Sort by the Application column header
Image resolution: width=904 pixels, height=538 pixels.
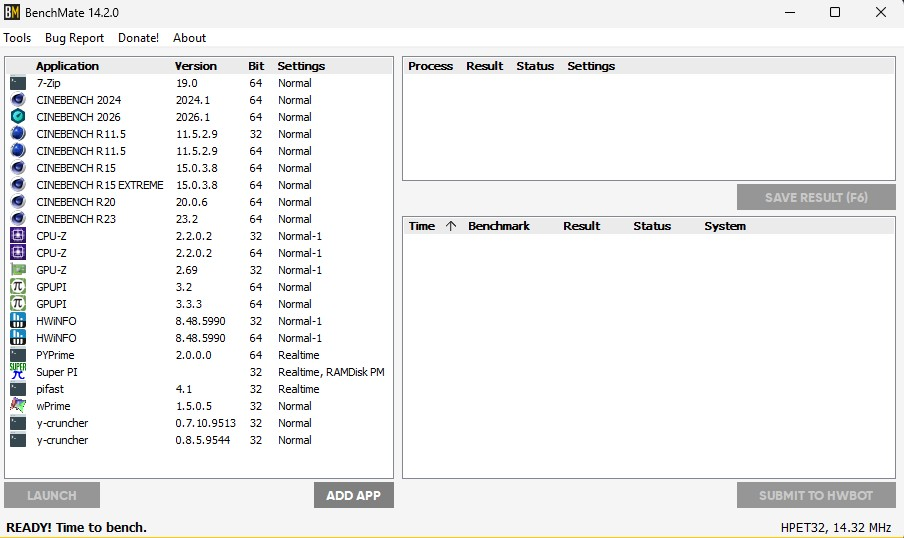pyautogui.click(x=67, y=66)
